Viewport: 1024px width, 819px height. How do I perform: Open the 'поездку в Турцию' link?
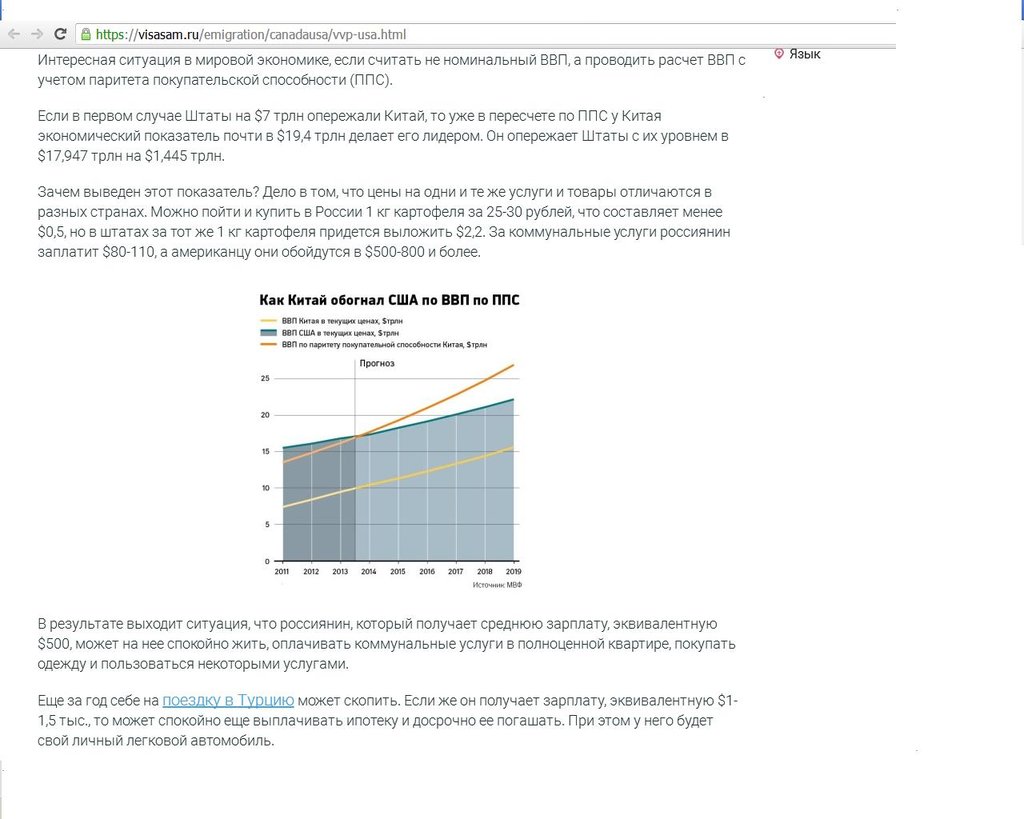pyautogui.click(x=228, y=700)
